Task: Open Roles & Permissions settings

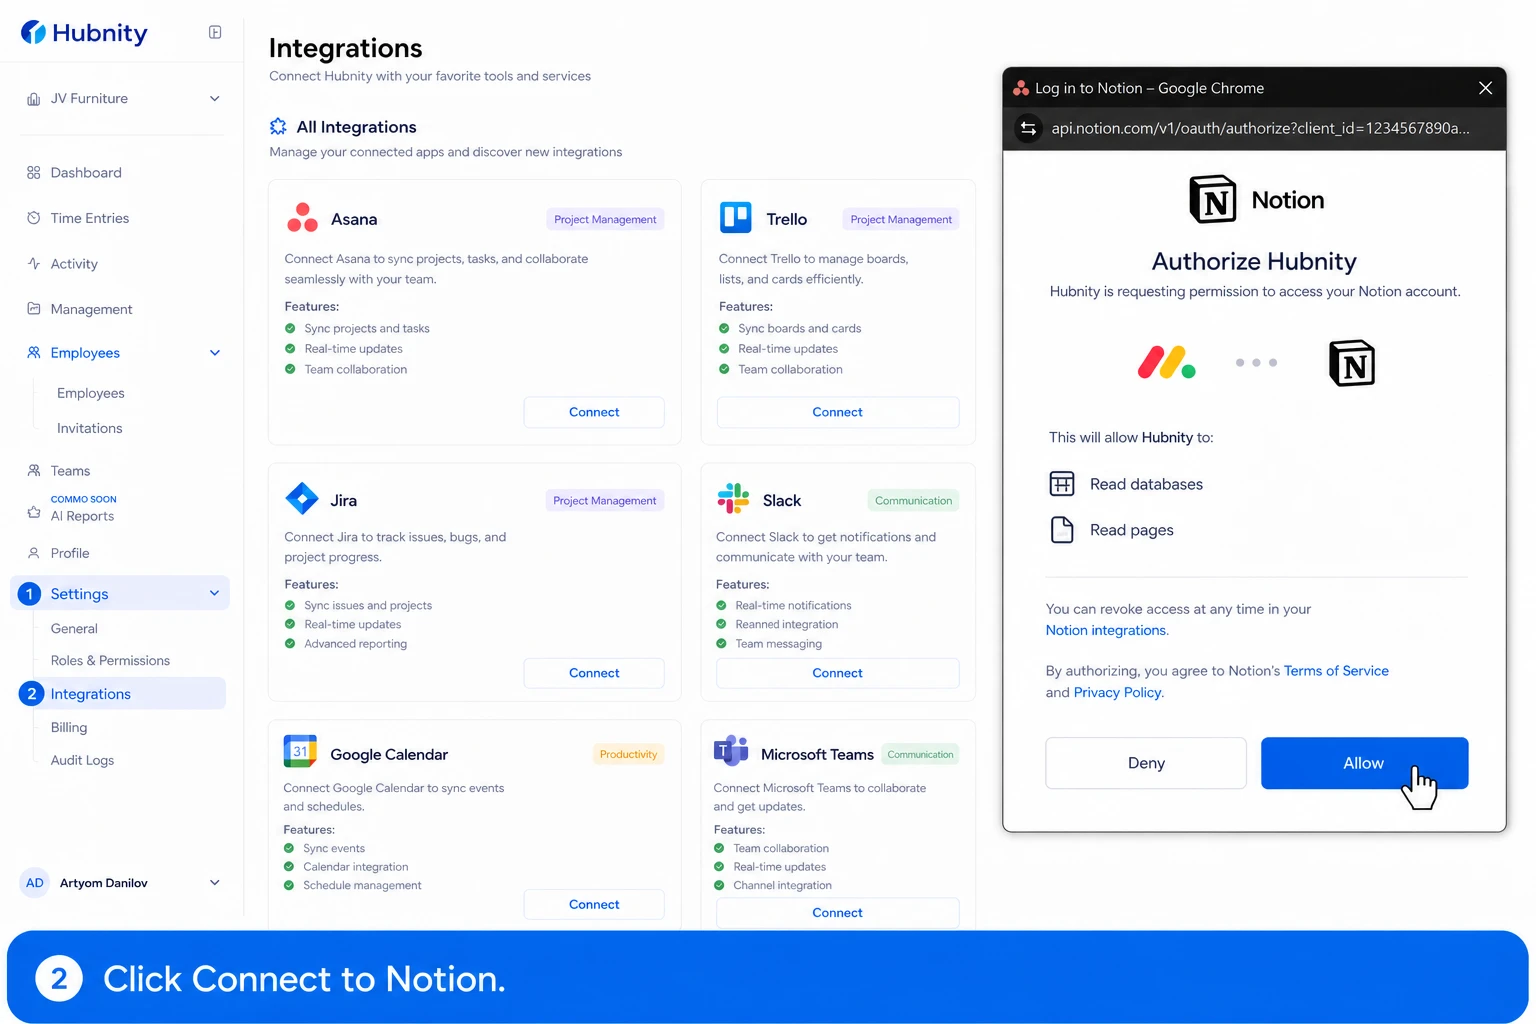Action: pos(110,661)
